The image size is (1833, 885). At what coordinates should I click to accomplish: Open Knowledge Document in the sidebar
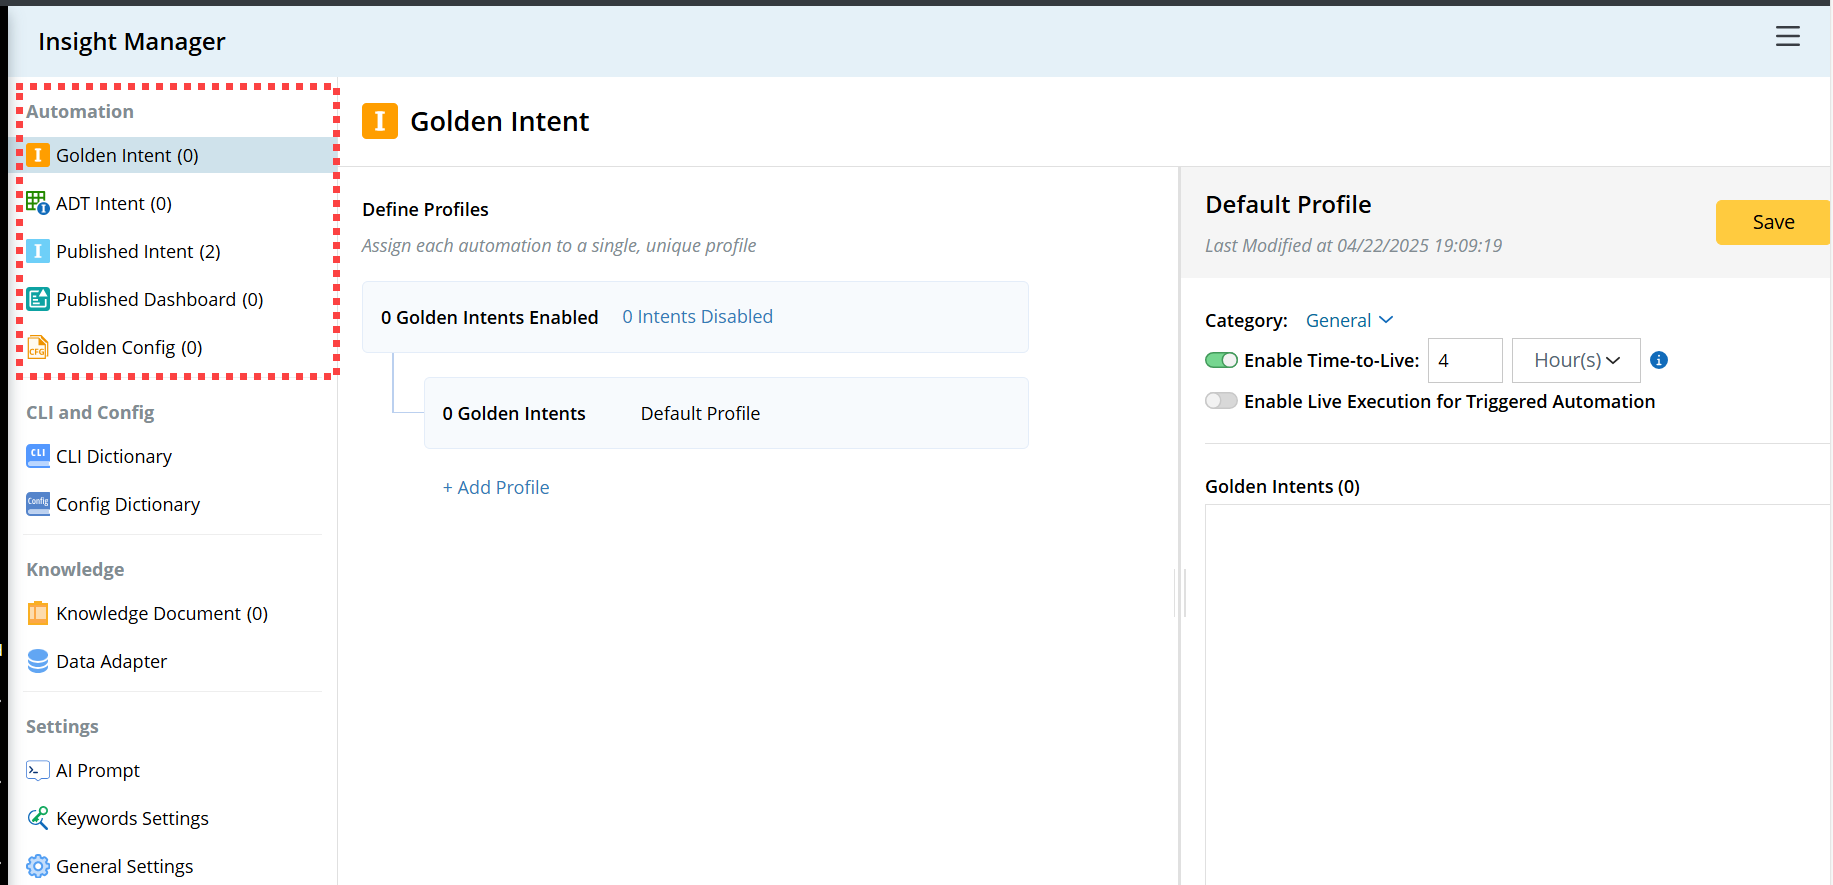[x=161, y=613]
